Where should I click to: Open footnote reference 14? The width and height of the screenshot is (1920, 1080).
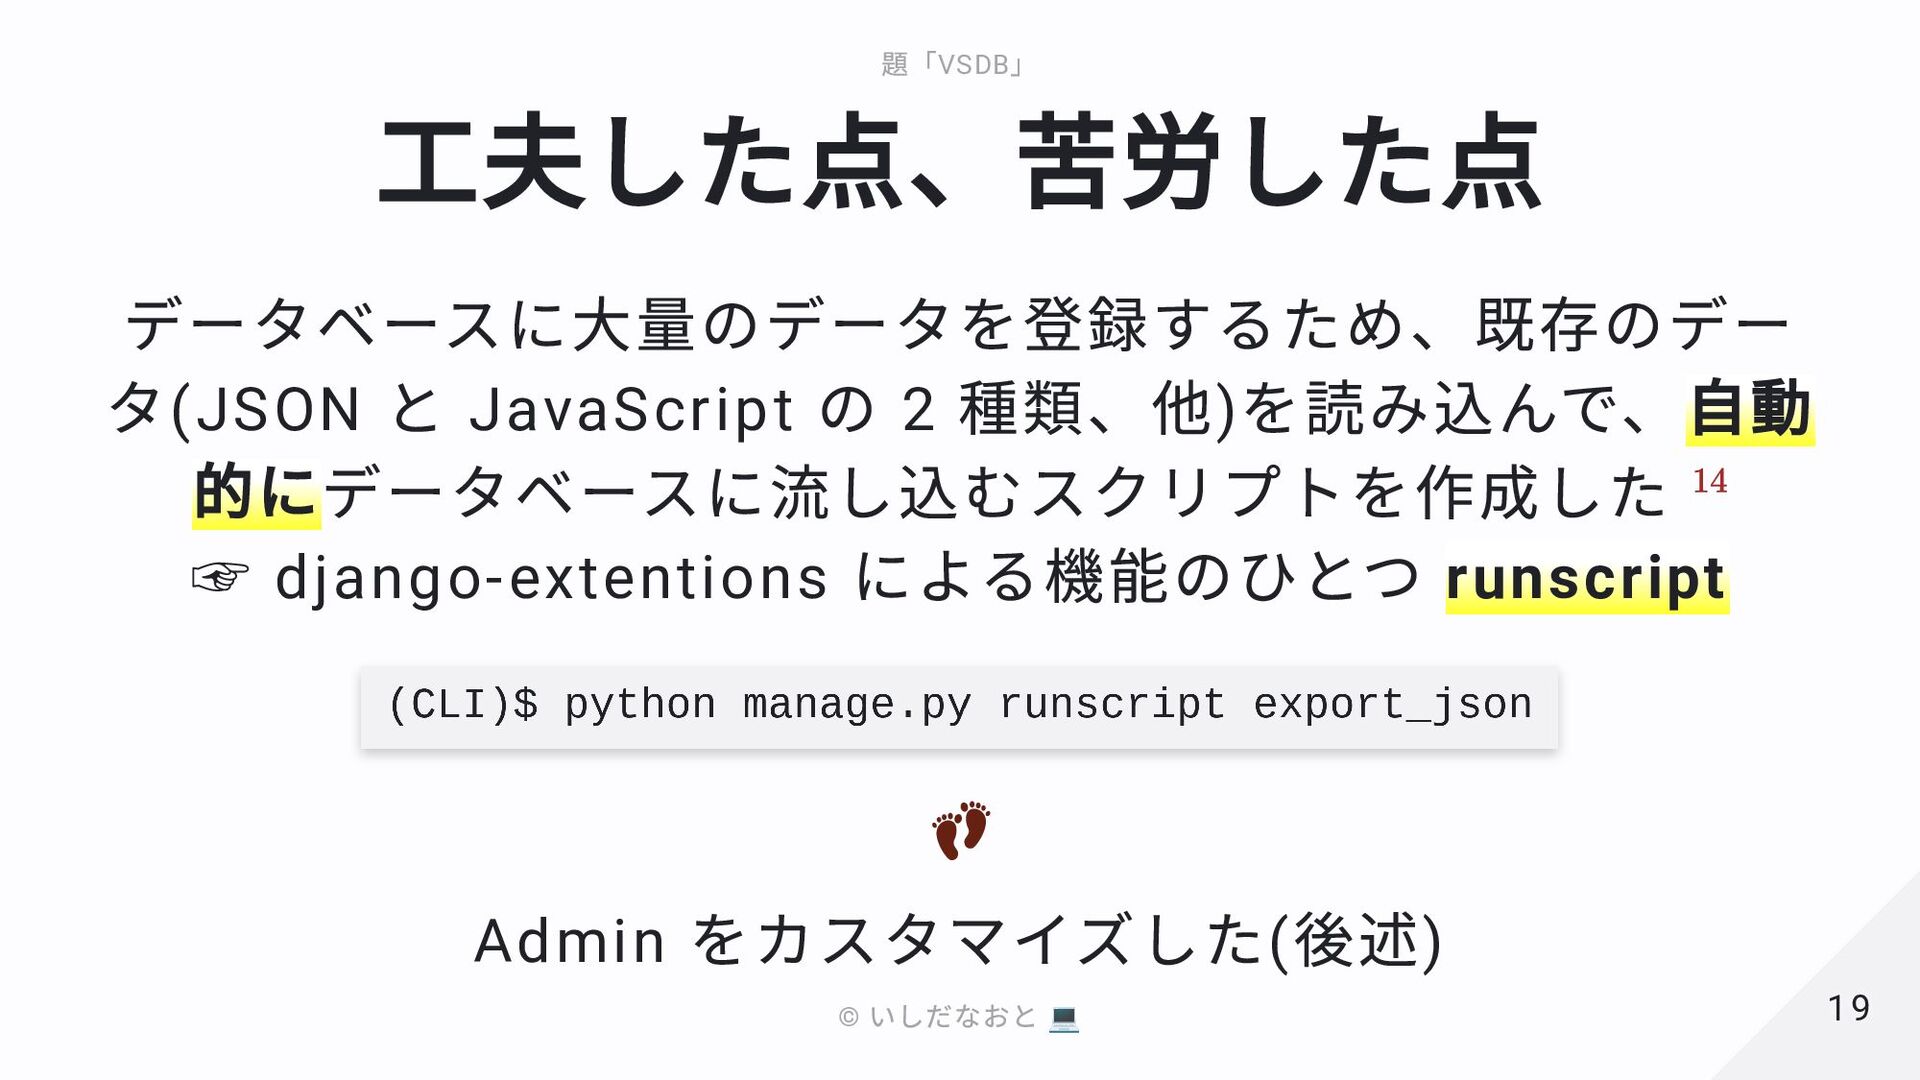pyautogui.click(x=1709, y=481)
